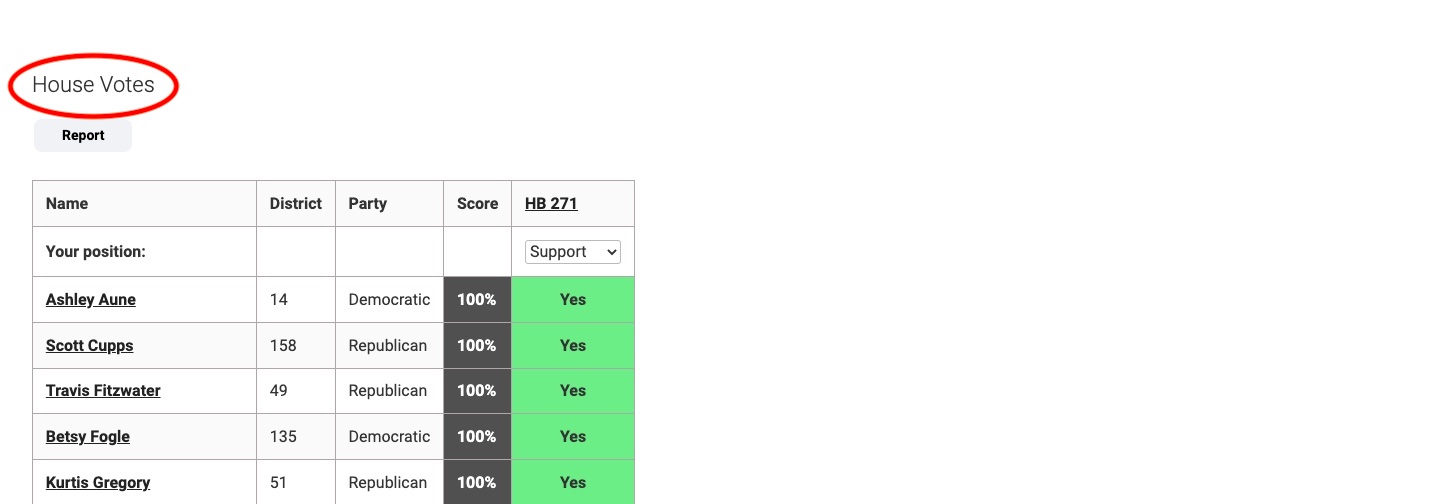Select the District column header
Viewport: 1440px width, 504px height.
coord(296,204)
